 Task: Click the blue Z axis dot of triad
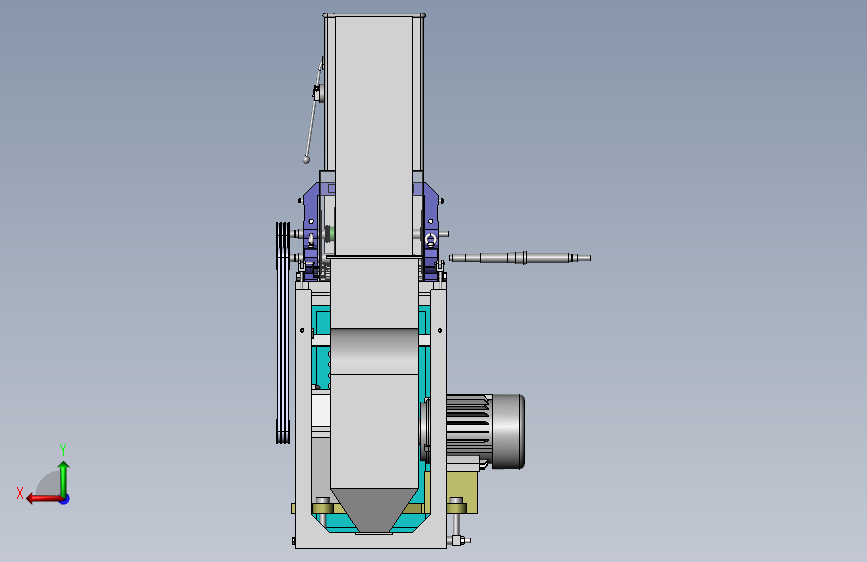point(65,499)
